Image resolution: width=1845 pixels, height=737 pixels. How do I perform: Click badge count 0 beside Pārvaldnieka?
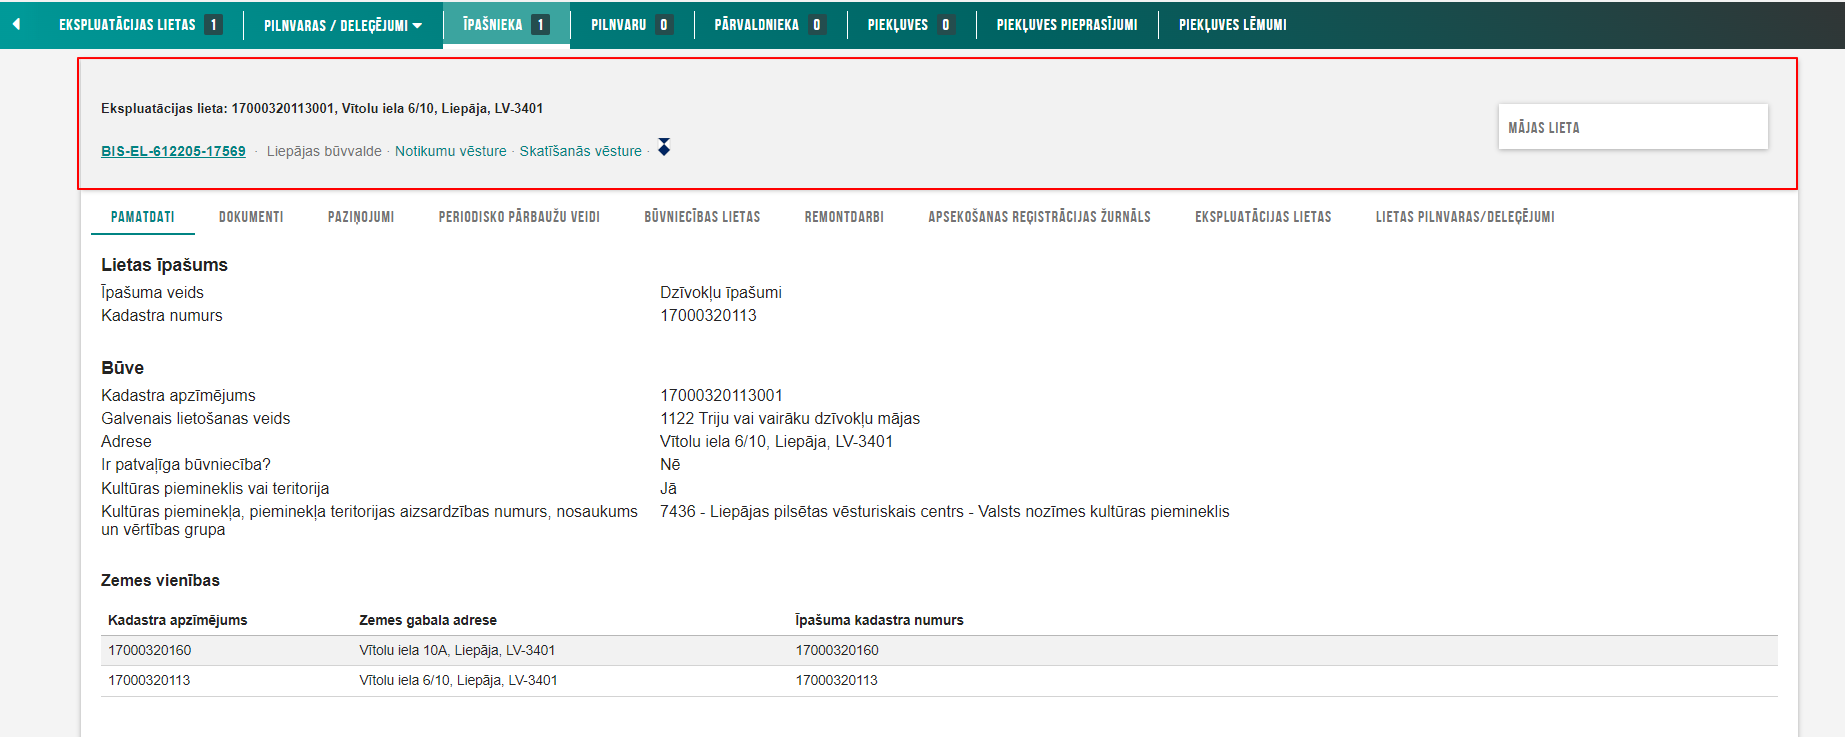pyautogui.click(x=817, y=24)
